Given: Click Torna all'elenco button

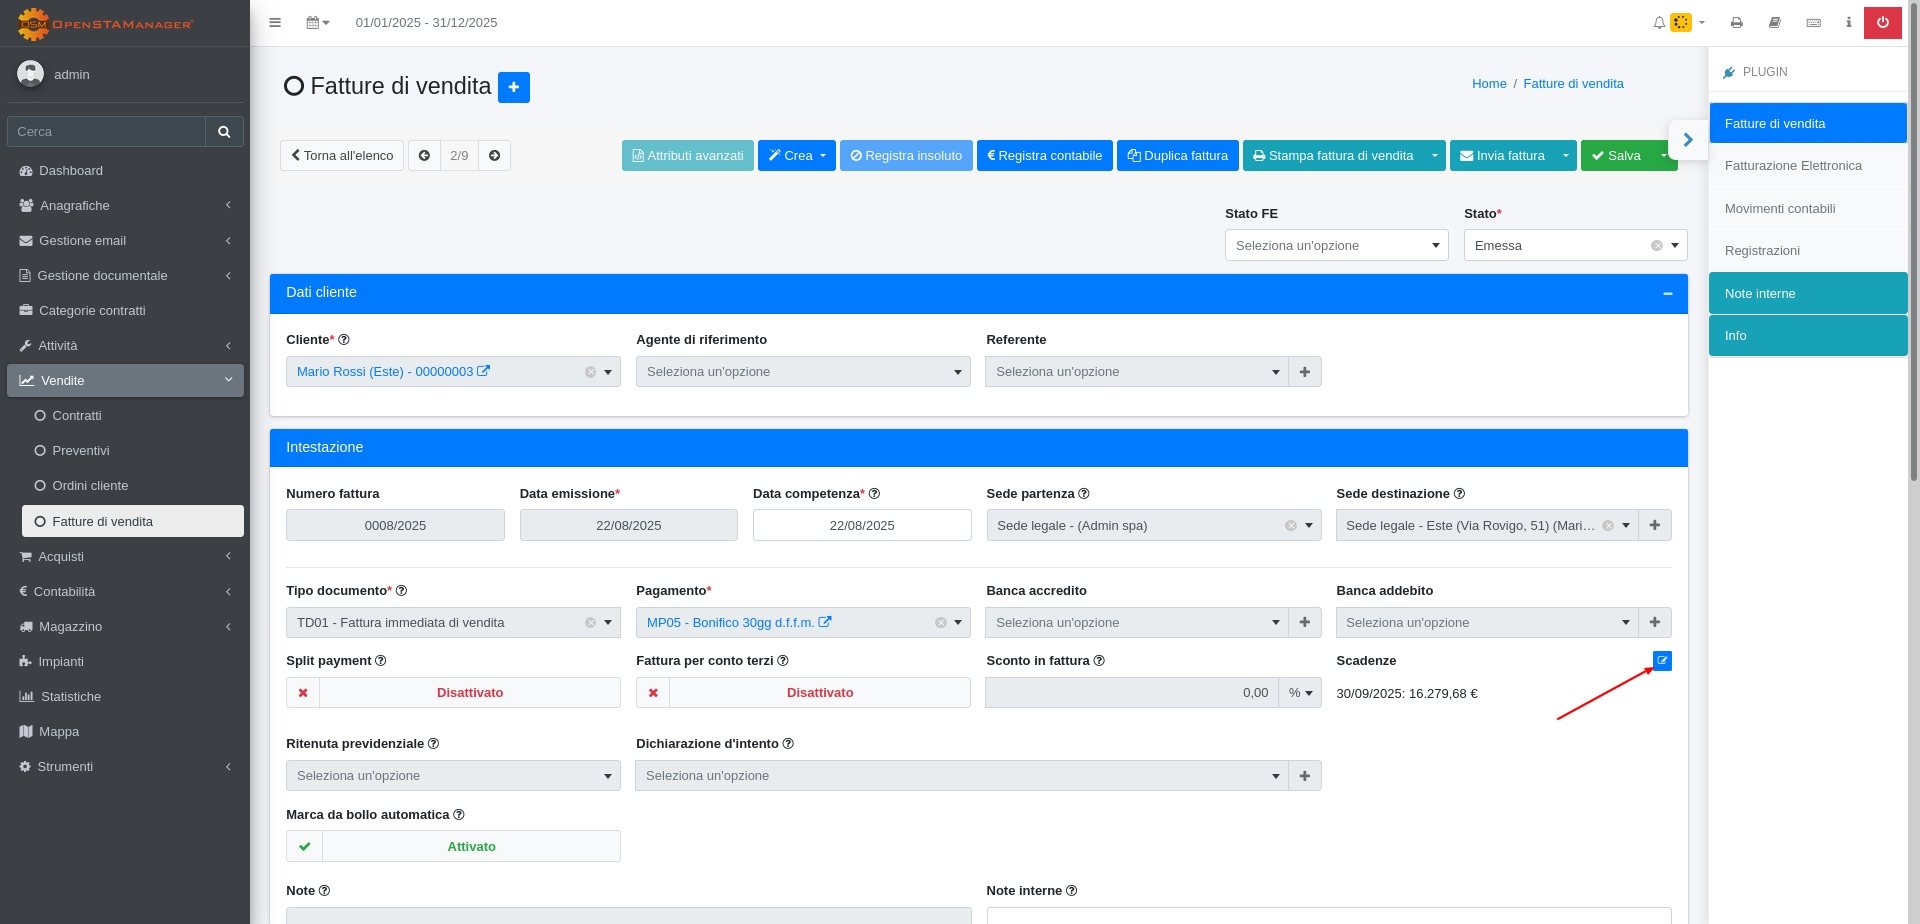Looking at the screenshot, I should [x=342, y=156].
